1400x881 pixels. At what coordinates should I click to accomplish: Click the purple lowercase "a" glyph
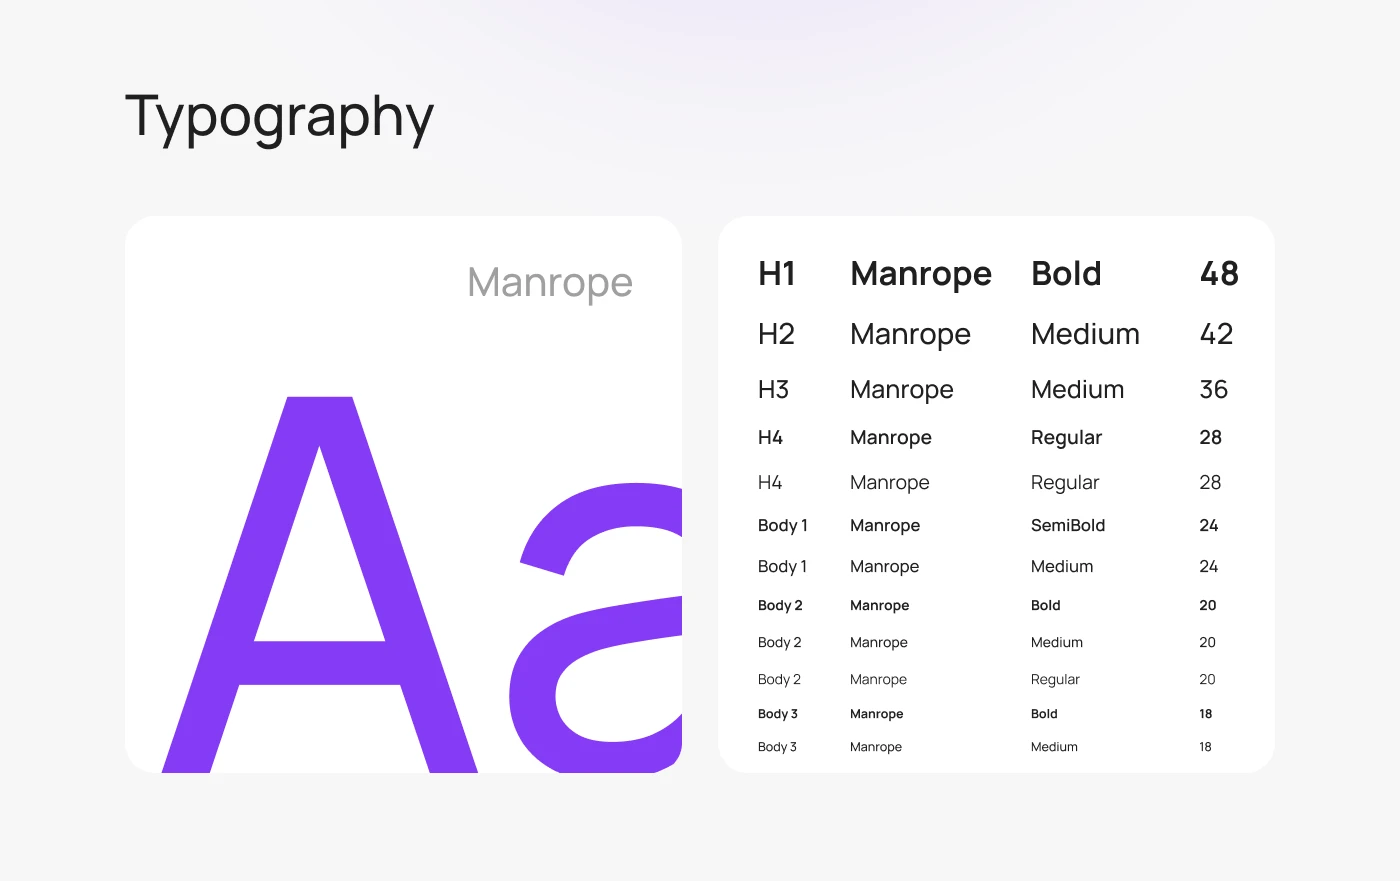tap(596, 628)
